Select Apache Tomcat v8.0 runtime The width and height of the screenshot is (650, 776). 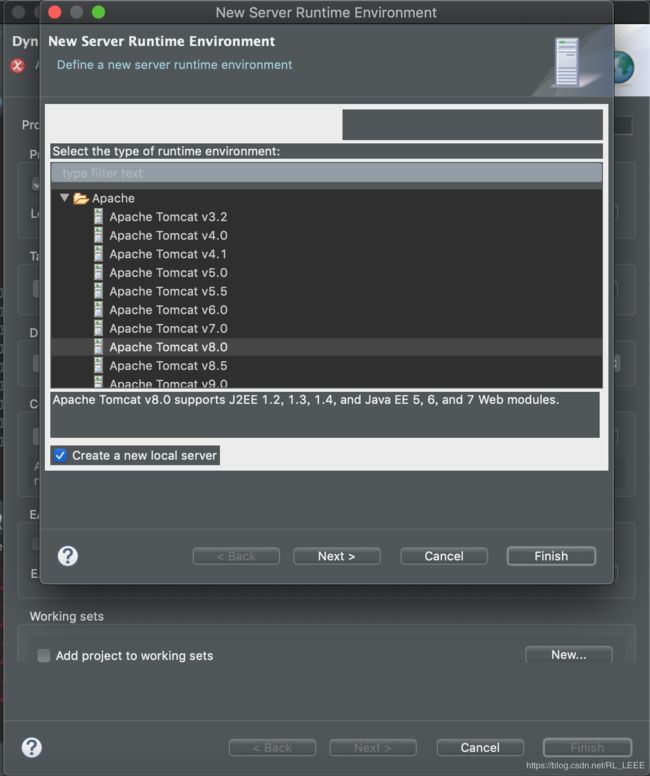(168, 347)
